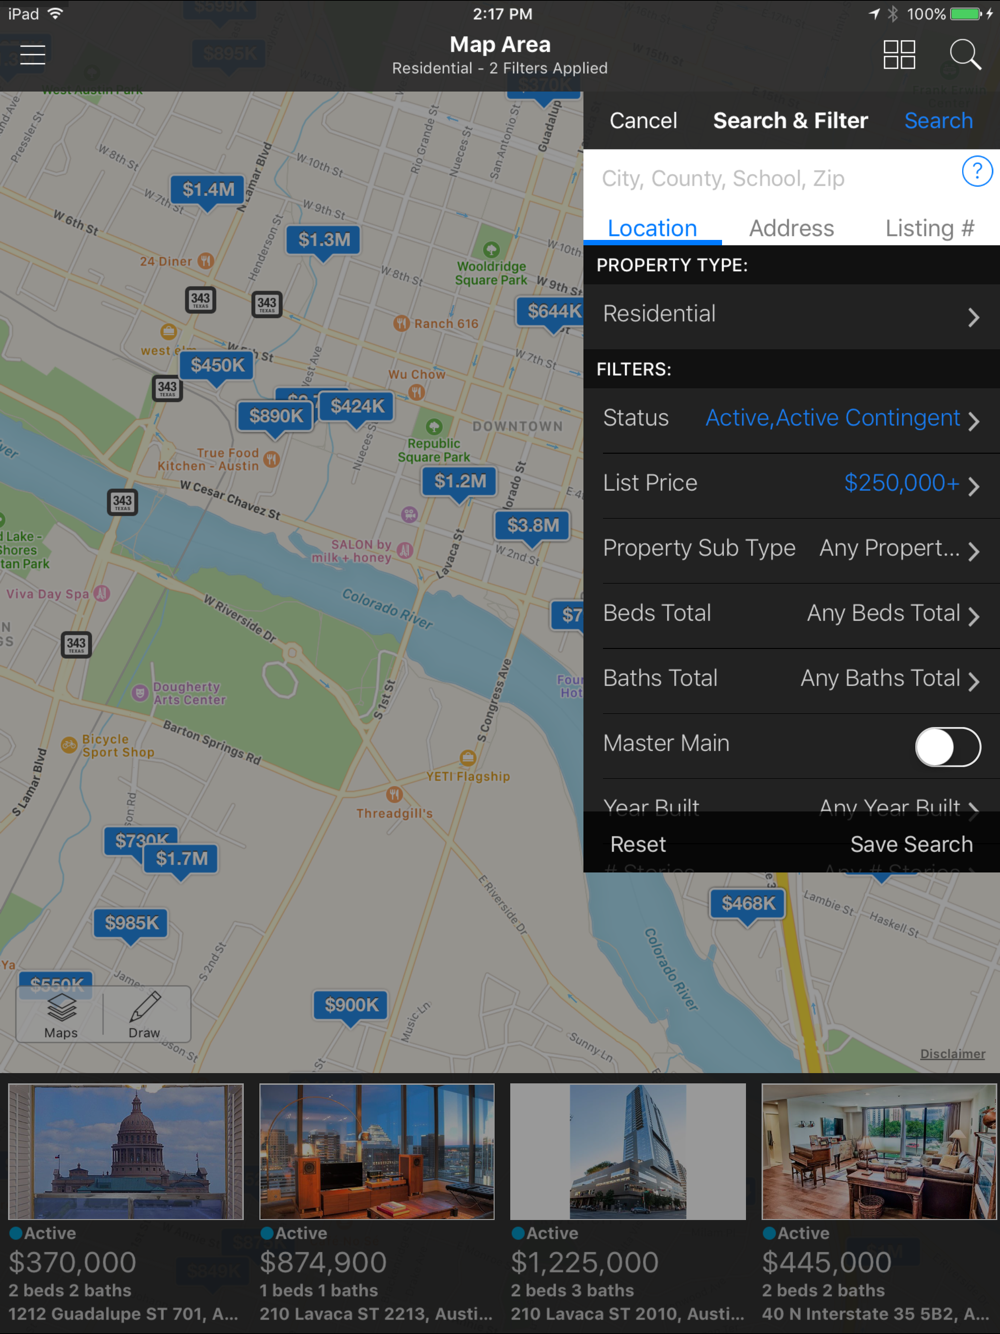This screenshot has height=1334, width=1000.
Task: Tap the Bluetooth status icon
Action: click(893, 14)
